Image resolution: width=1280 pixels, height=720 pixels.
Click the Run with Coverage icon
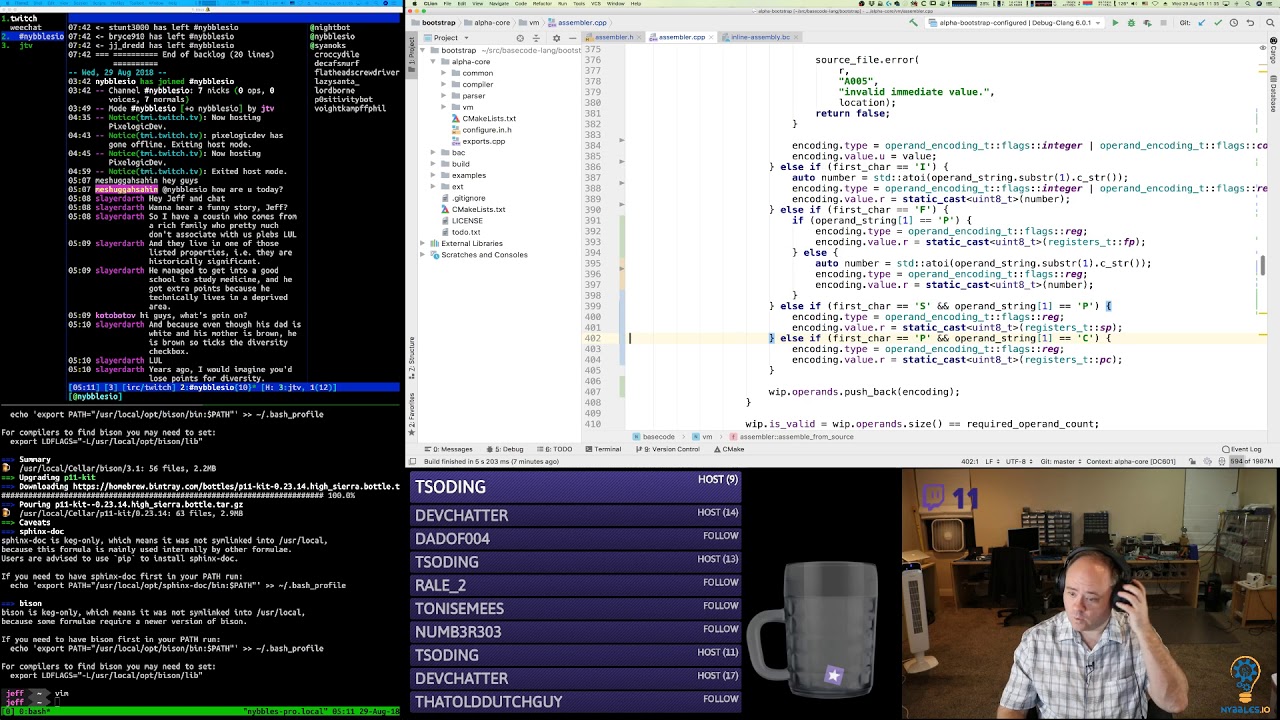point(1147,23)
